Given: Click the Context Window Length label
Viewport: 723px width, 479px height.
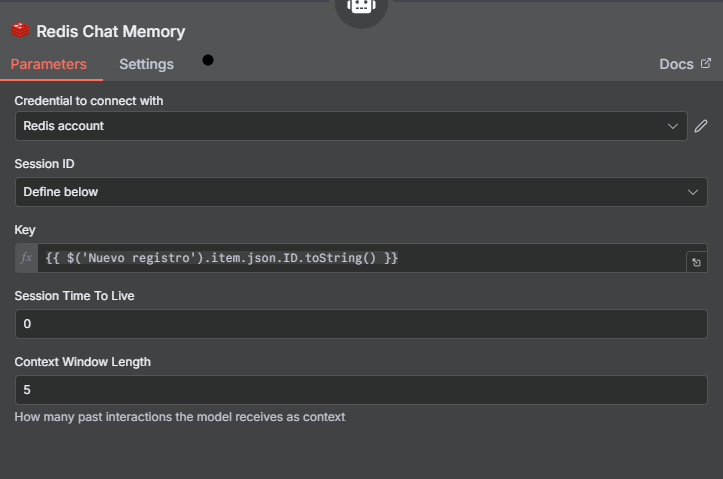Looking at the screenshot, I should click(83, 362).
